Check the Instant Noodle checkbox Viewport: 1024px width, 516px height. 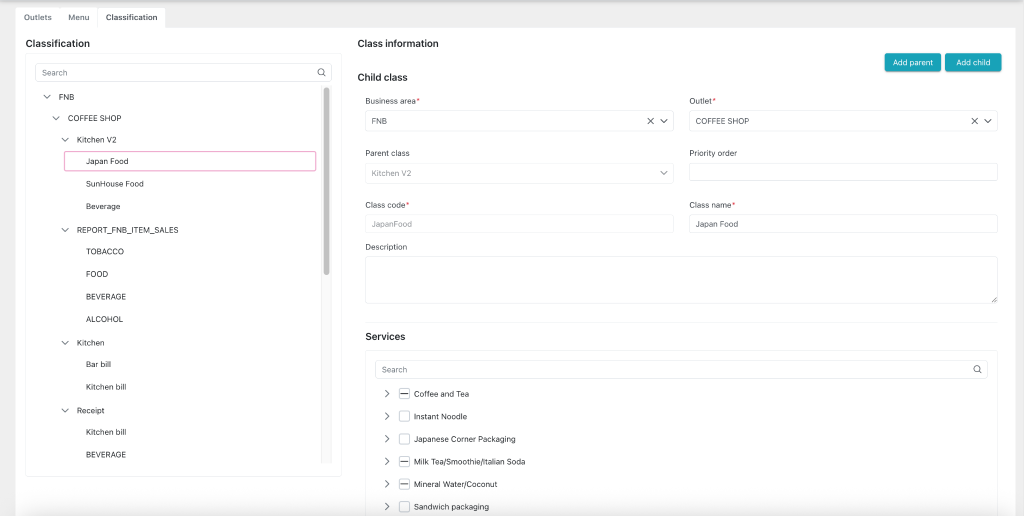click(404, 417)
